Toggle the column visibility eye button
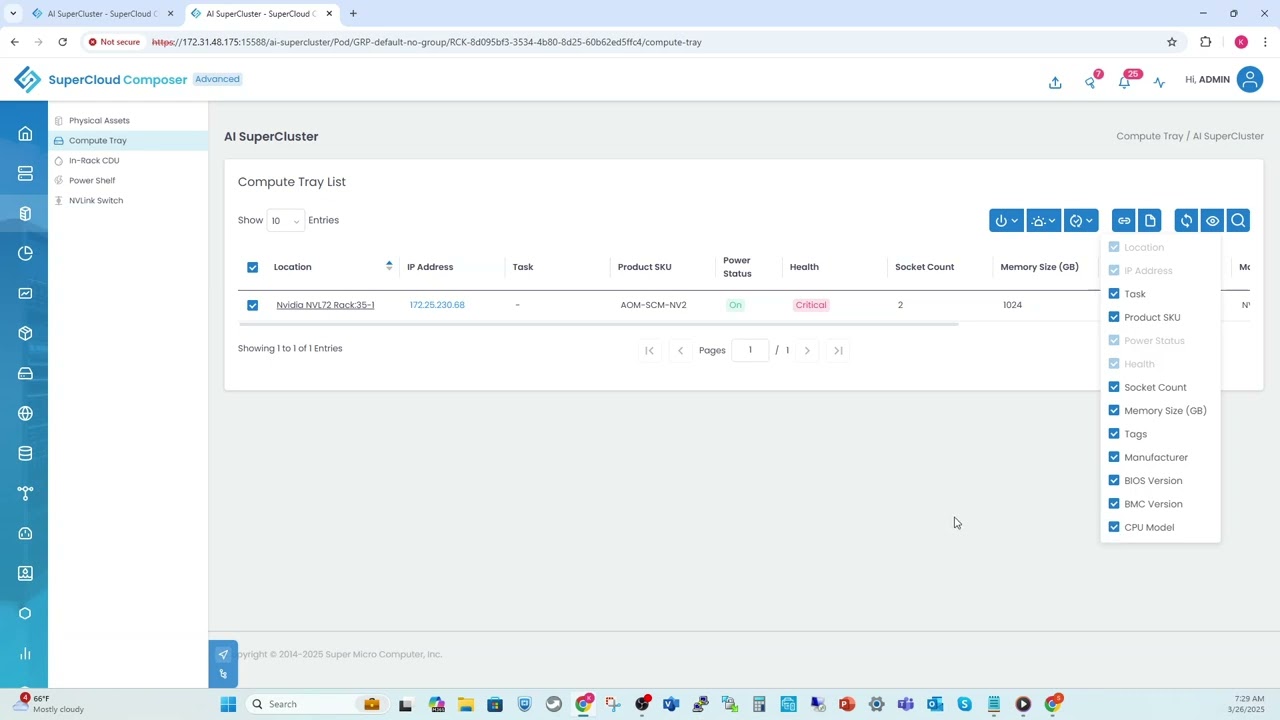 (x=1212, y=221)
